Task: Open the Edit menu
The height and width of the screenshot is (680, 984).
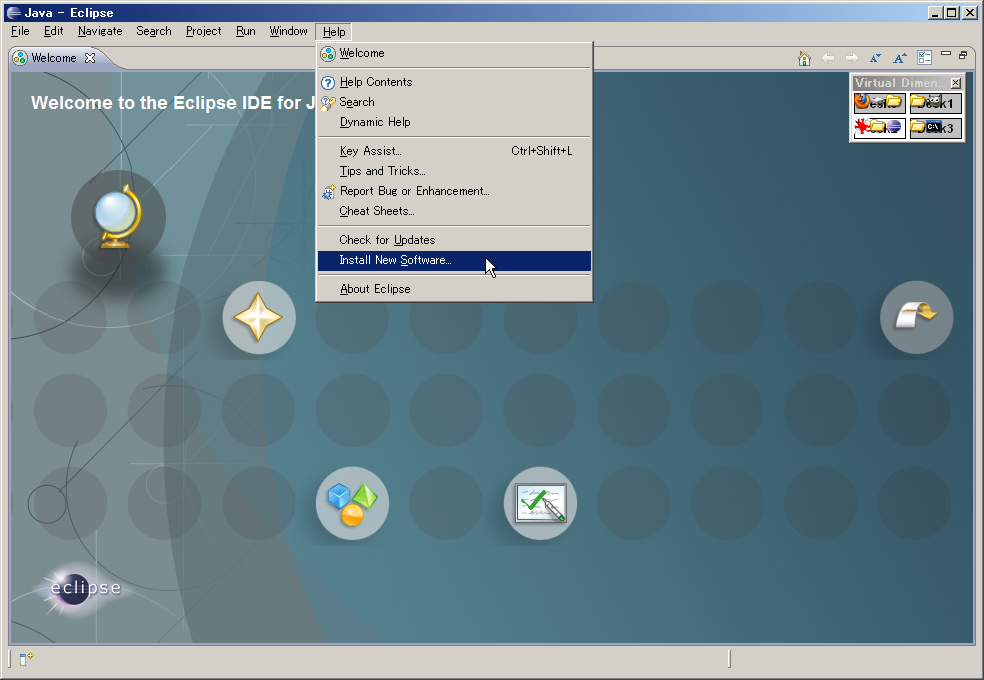Action: tap(53, 31)
